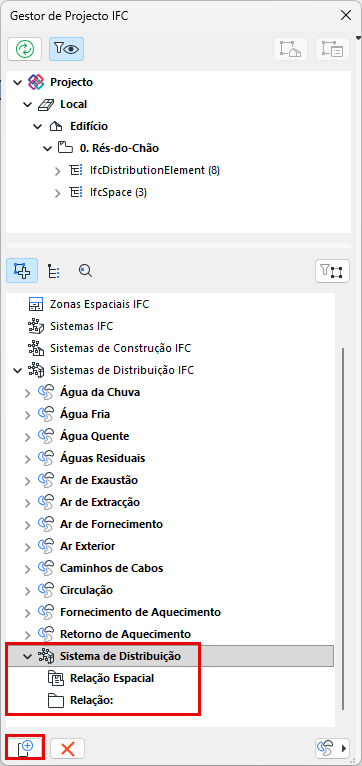Image resolution: width=362 pixels, height=766 pixels.
Task: Collapse the Edifício tree node
Action: [38, 126]
